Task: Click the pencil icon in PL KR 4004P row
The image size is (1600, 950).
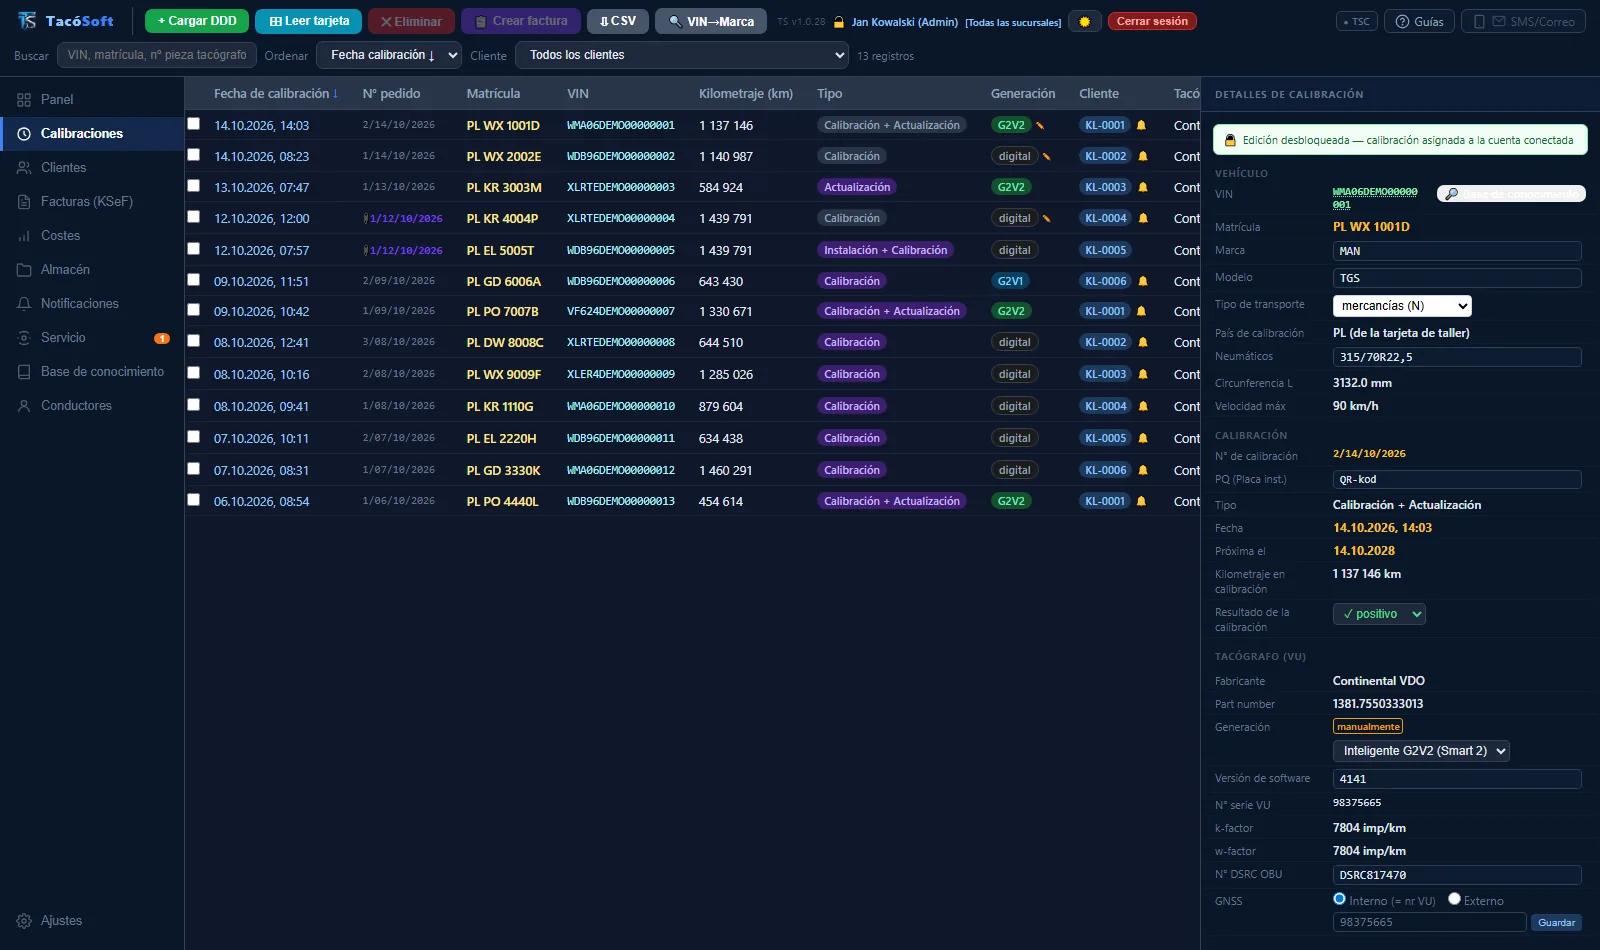Action: (1047, 218)
